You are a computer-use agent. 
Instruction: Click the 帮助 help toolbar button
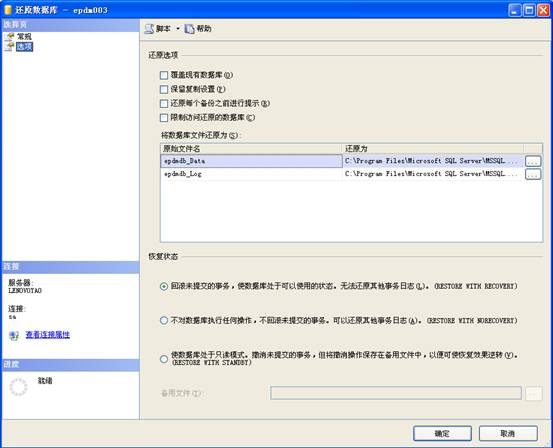point(198,29)
